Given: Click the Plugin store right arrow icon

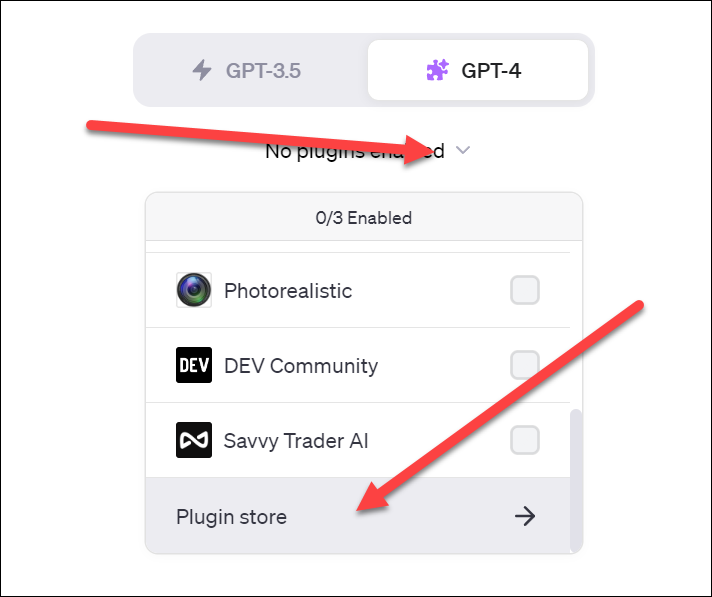Looking at the screenshot, I should (525, 516).
